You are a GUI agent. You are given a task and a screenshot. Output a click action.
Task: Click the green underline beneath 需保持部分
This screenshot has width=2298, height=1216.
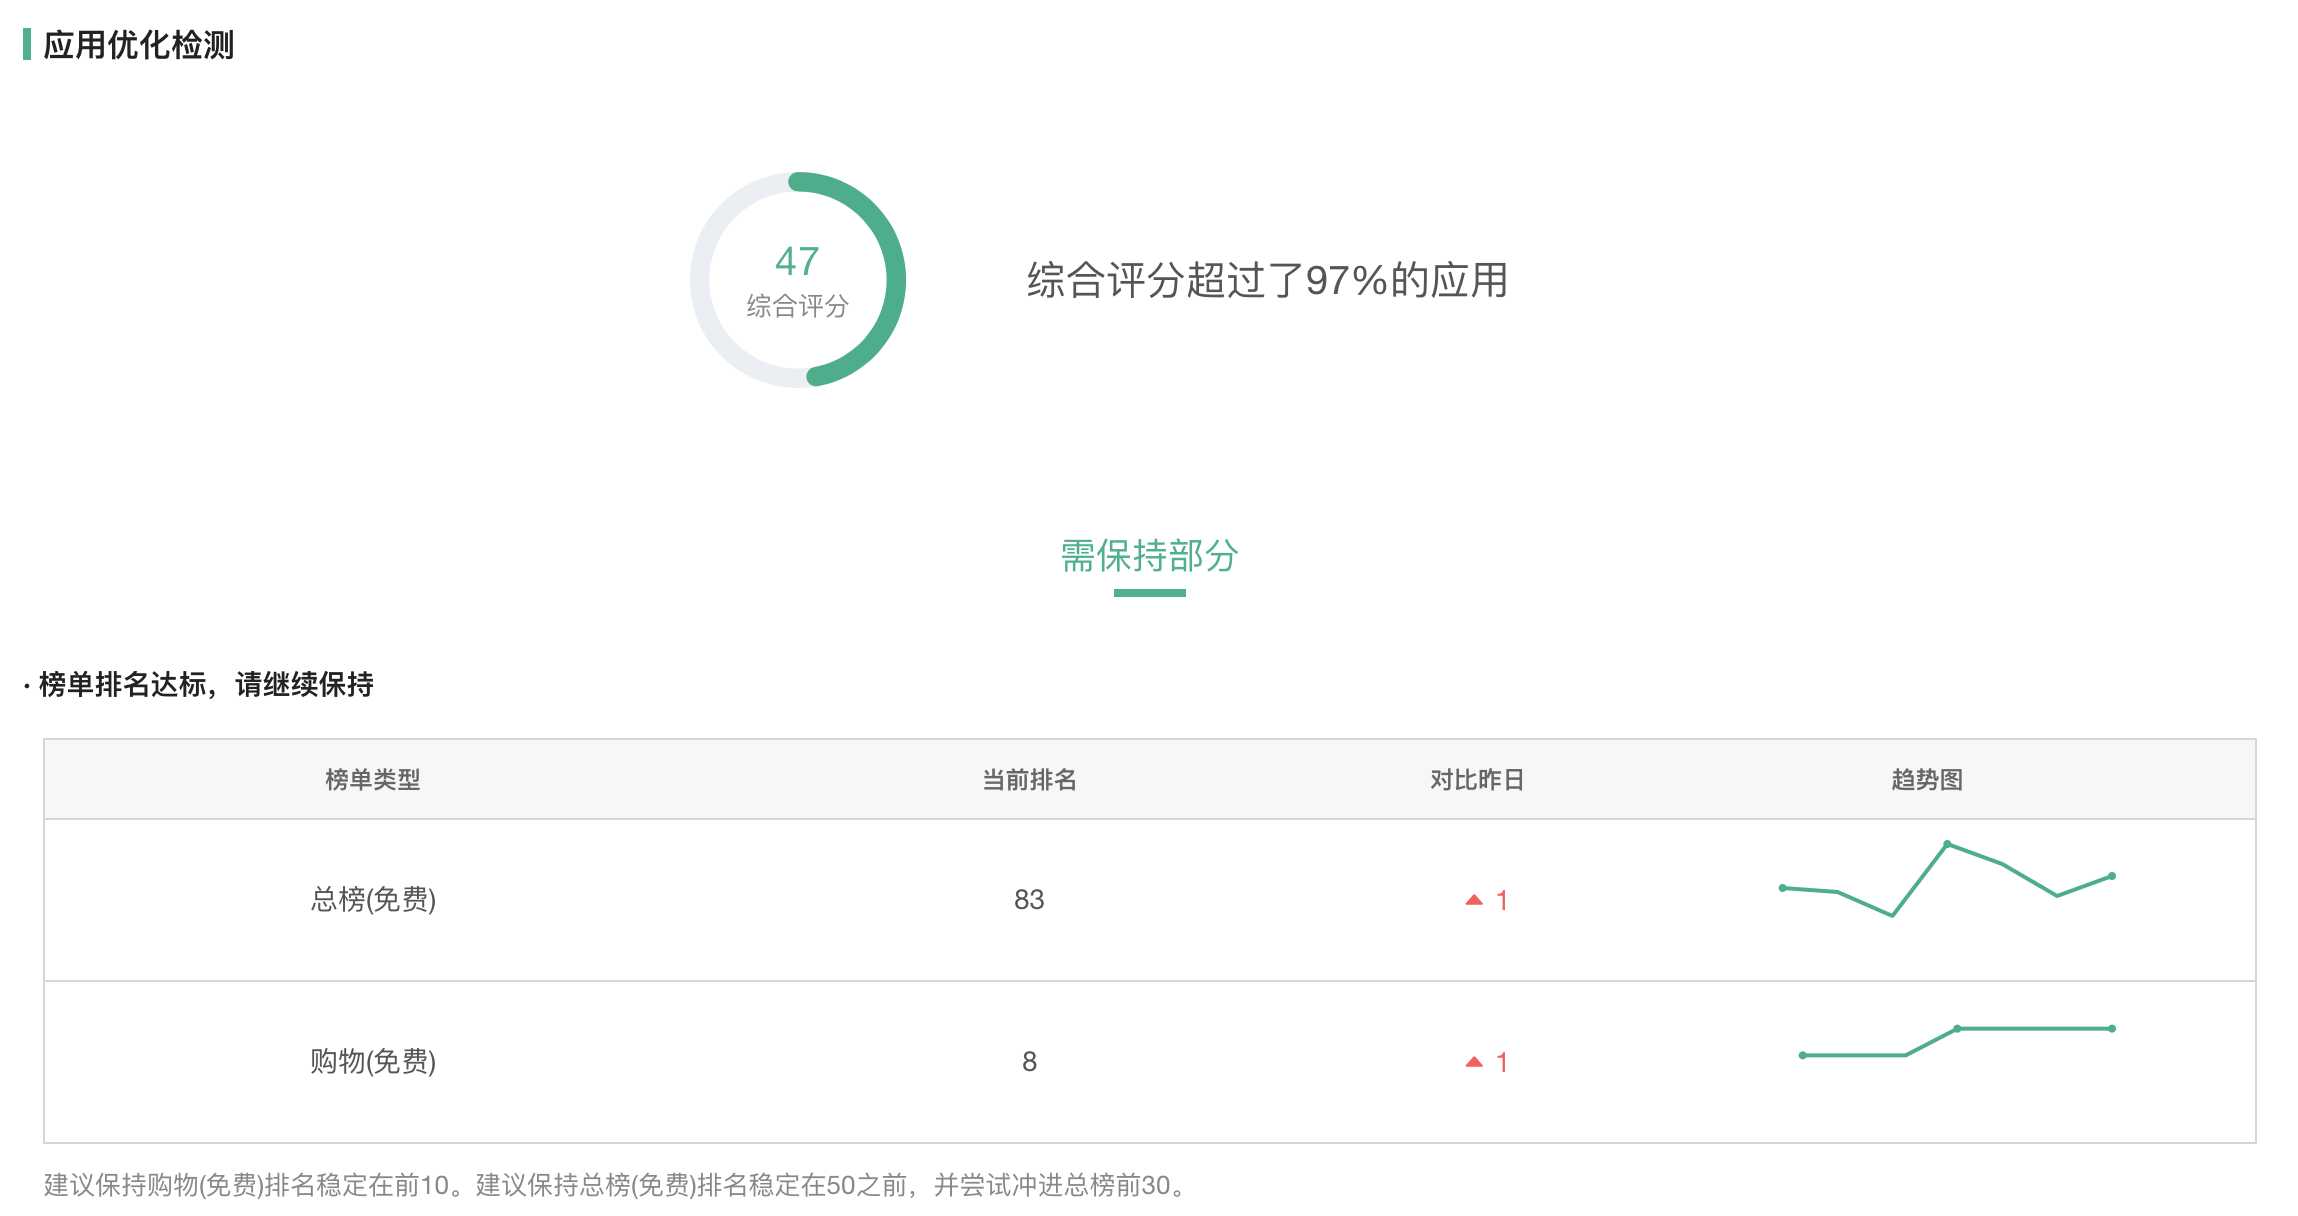1149,593
